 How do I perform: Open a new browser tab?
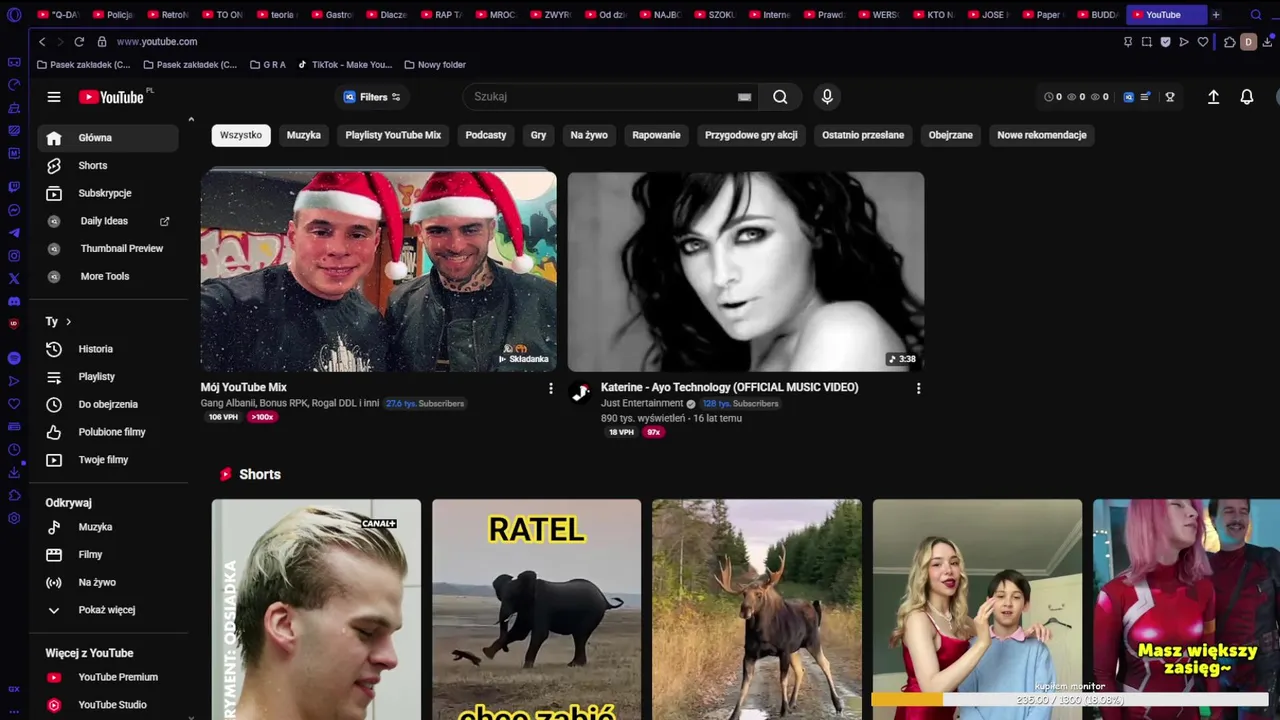click(x=1216, y=15)
